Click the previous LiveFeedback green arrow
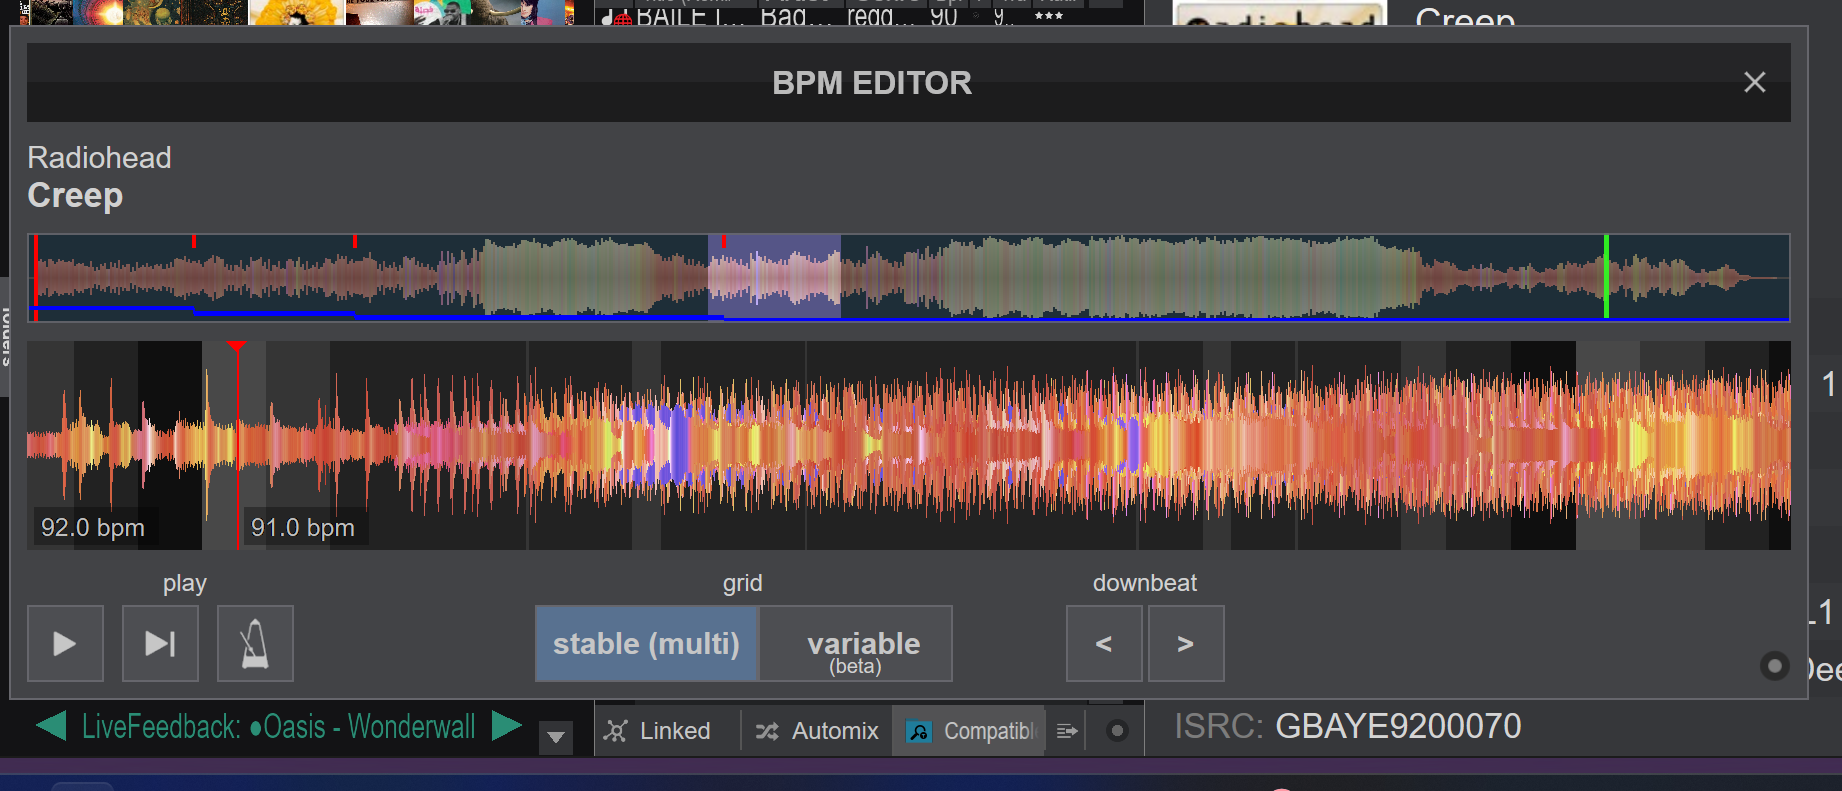The image size is (1842, 791). tap(51, 726)
